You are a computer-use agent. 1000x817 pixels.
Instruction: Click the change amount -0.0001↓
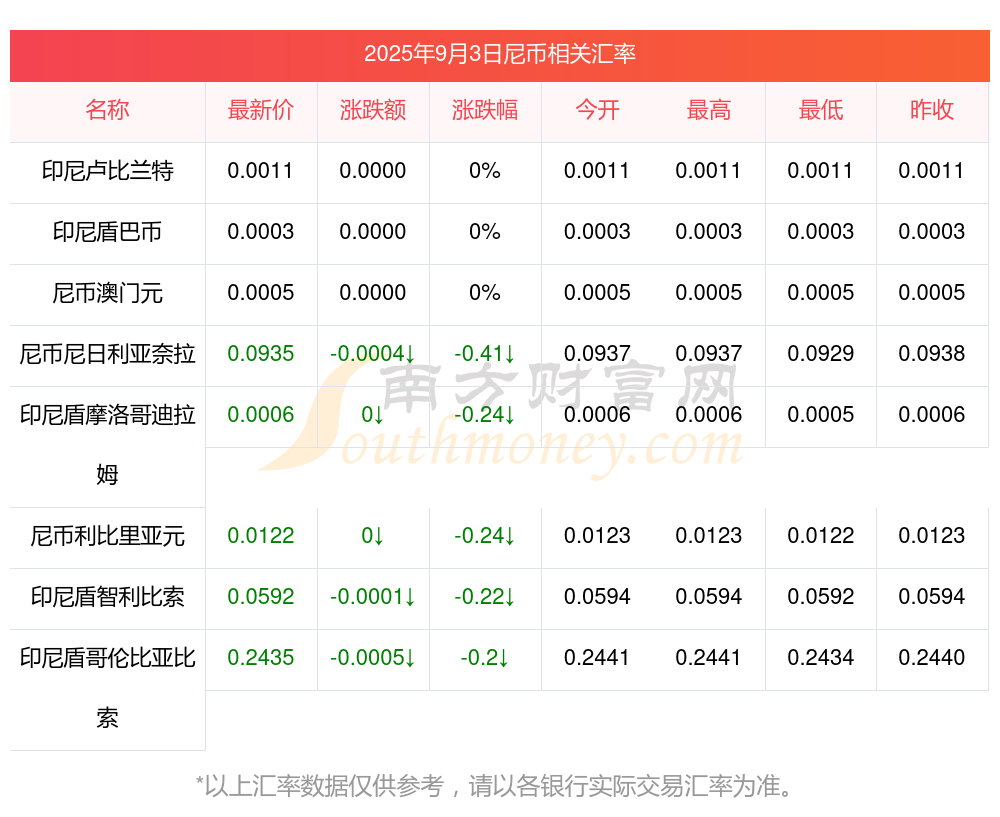coord(373,596)
